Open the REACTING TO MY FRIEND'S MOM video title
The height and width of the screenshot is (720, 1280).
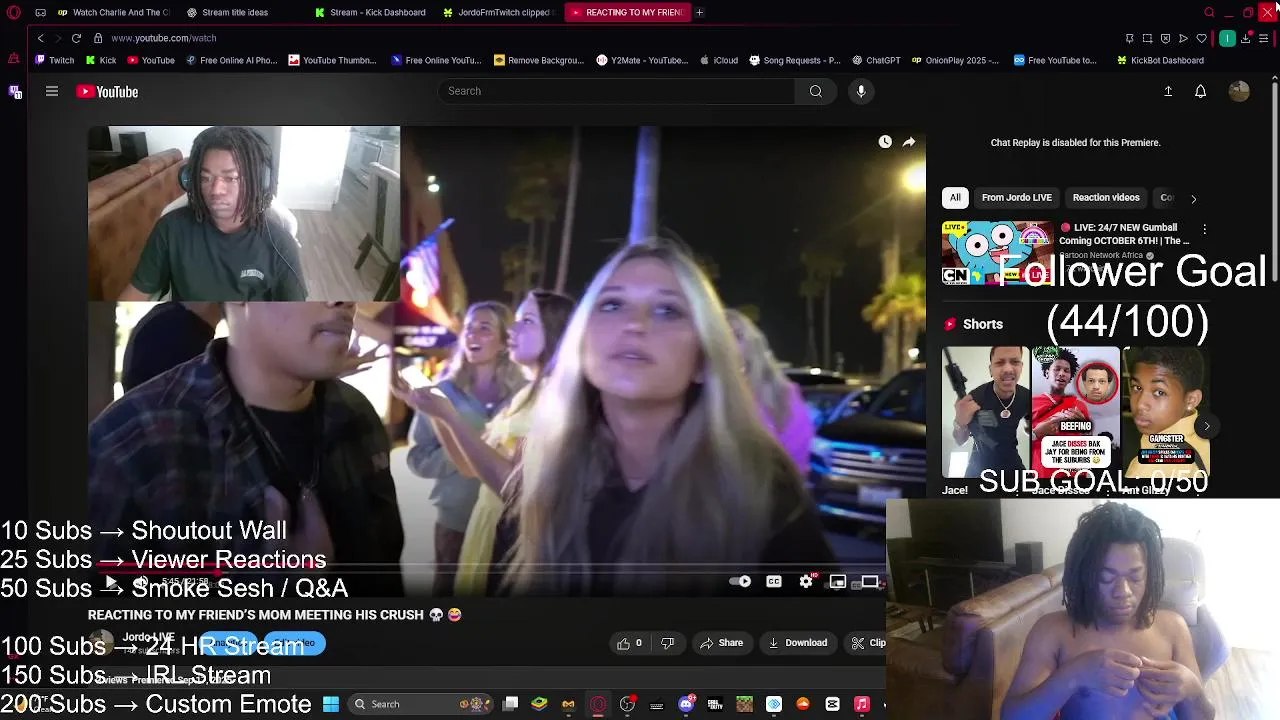click(x=275, y=615)
